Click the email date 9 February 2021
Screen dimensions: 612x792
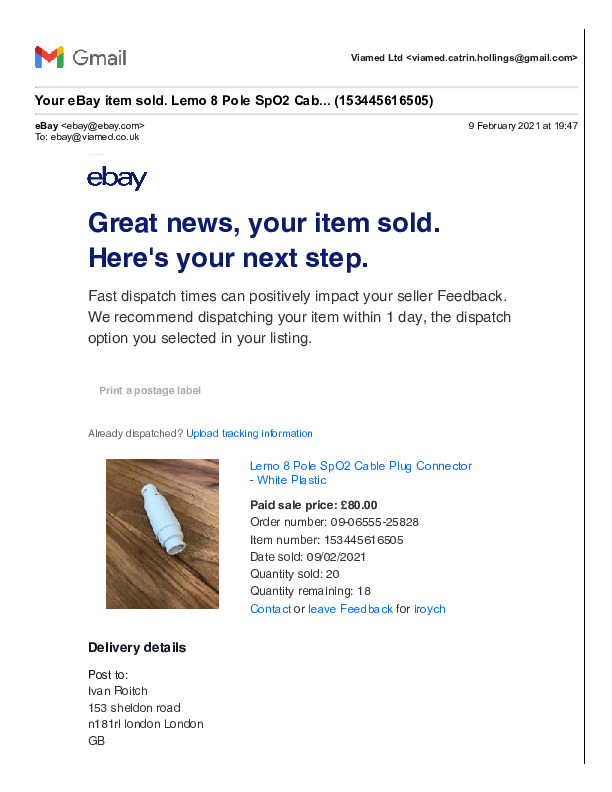coord(523,125)
